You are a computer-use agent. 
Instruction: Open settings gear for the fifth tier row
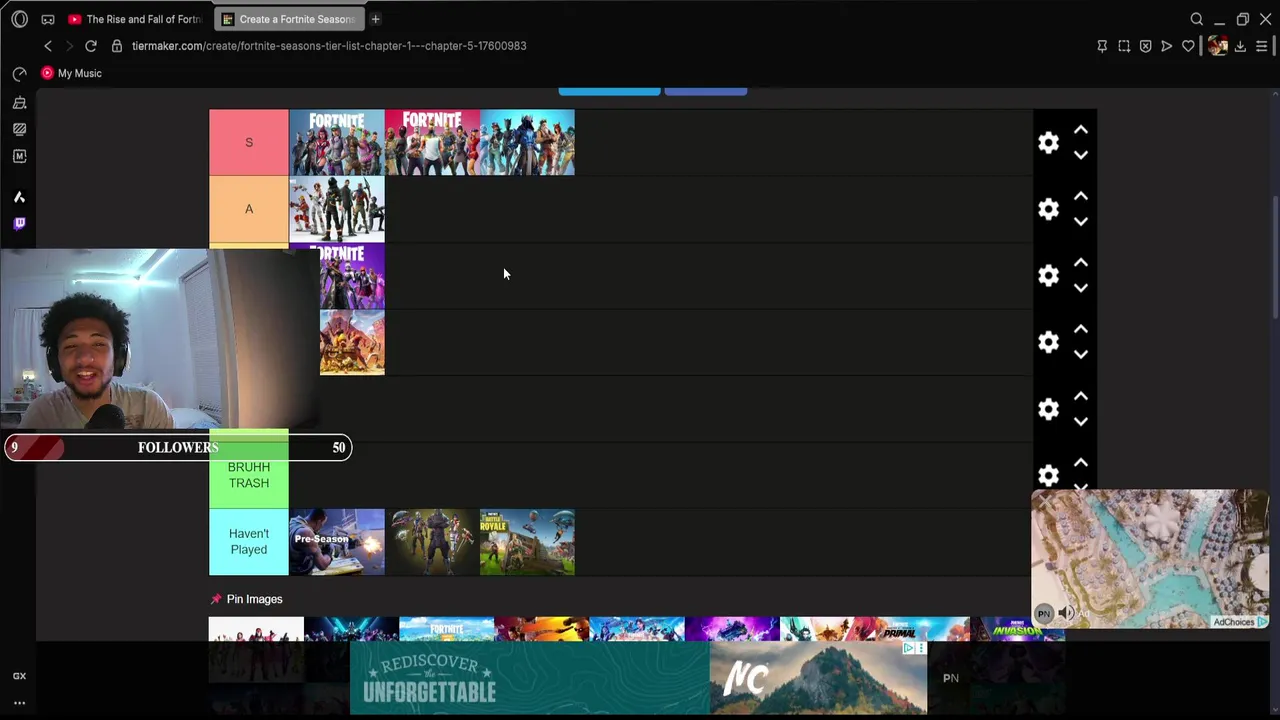1048,409
